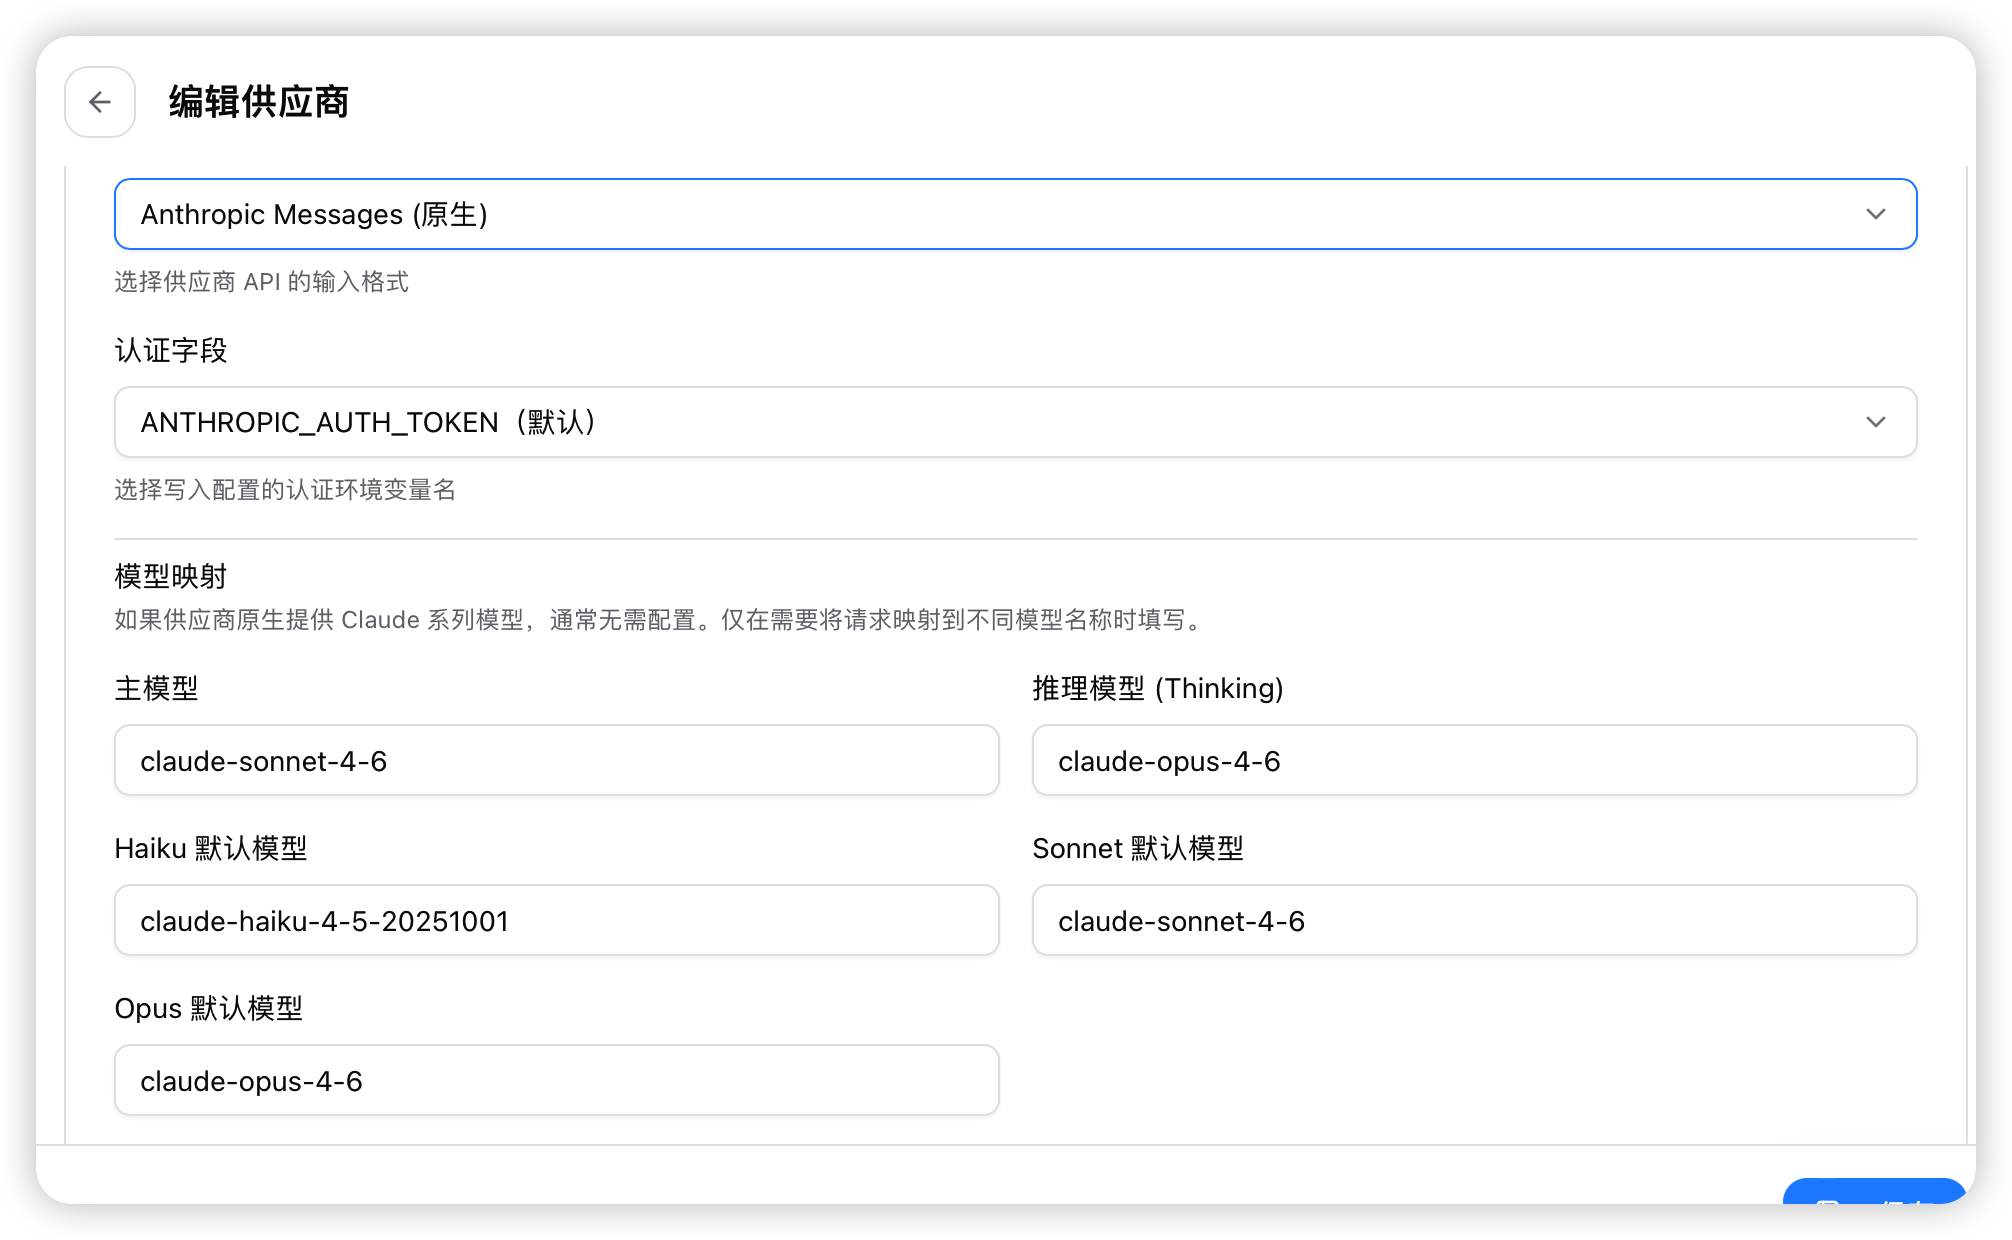Click the Sonnet 默认模型 label
Viewport: 2012px width, 1240px height.
click(1138, 848)
